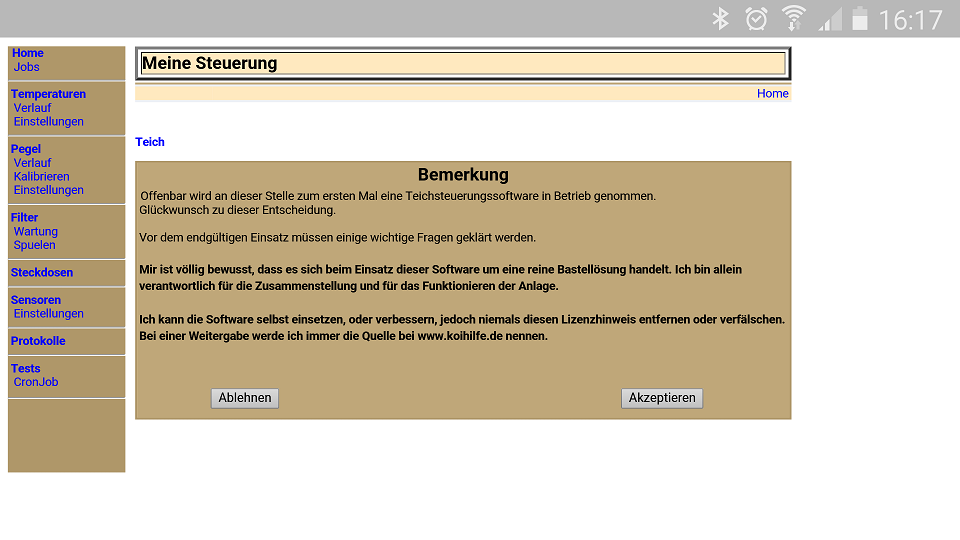Open Wartung under Filter

(36, 232)
